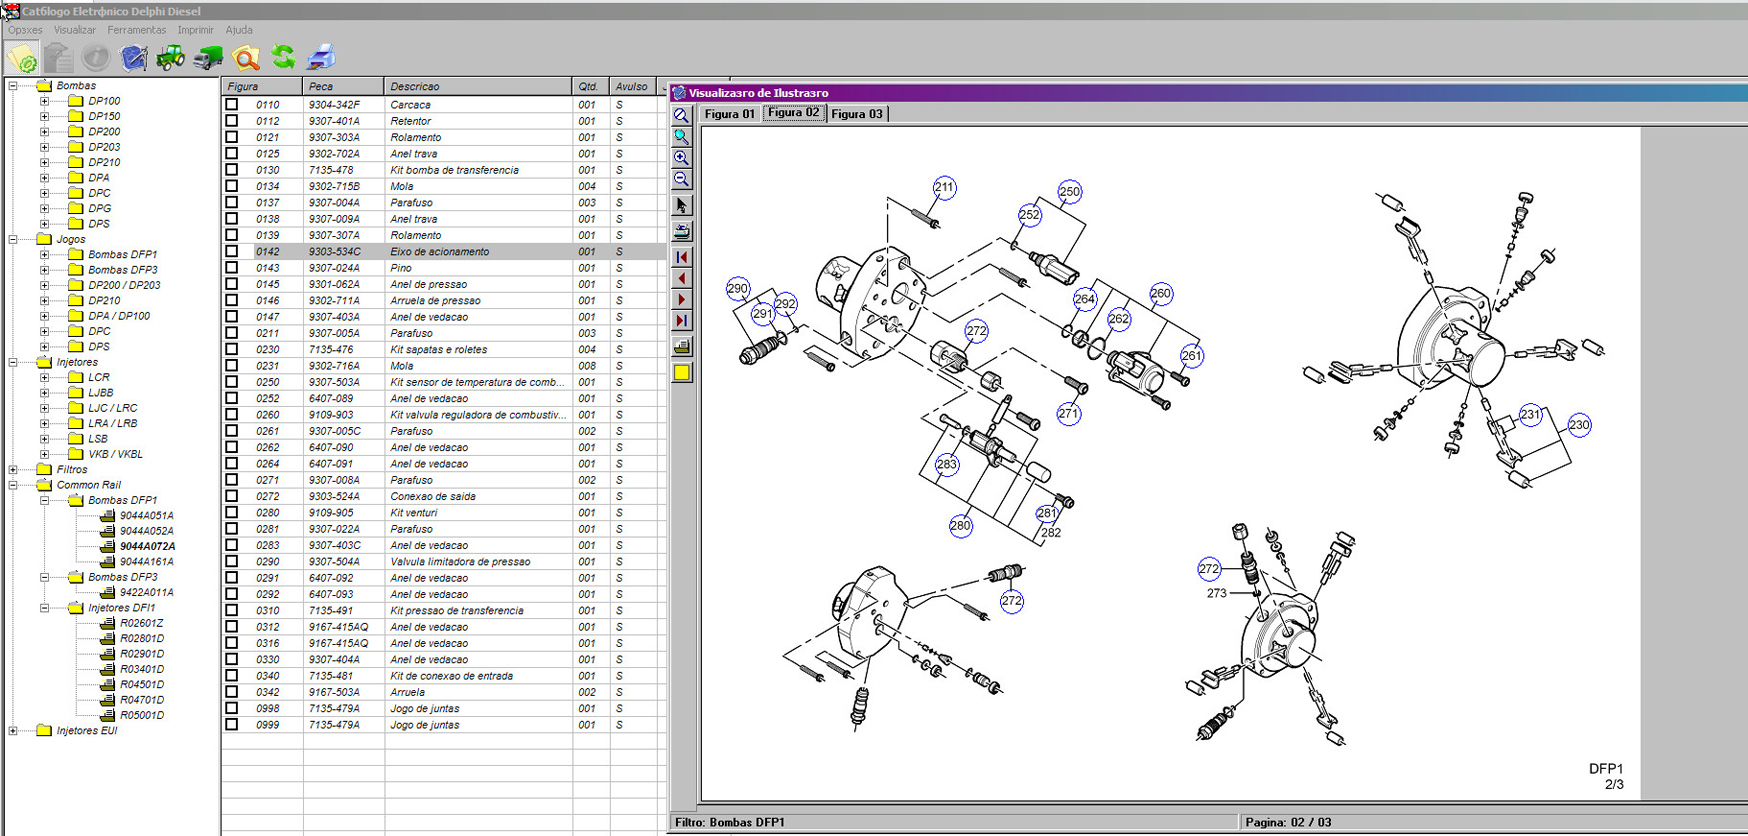Tick the checkbox for 0142 Eixo de acionamento
This screenshot has height=836, width=1748.
232,252
